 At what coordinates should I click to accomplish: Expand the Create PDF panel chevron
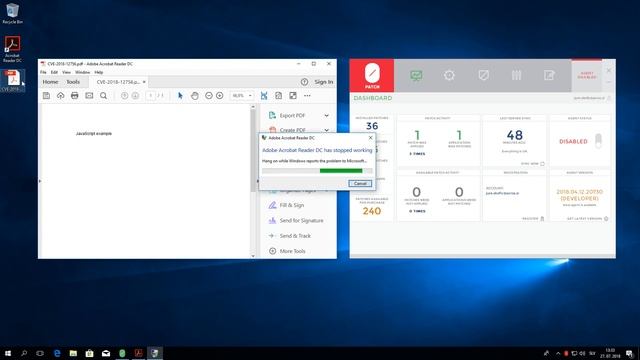(x=327, y=130)
